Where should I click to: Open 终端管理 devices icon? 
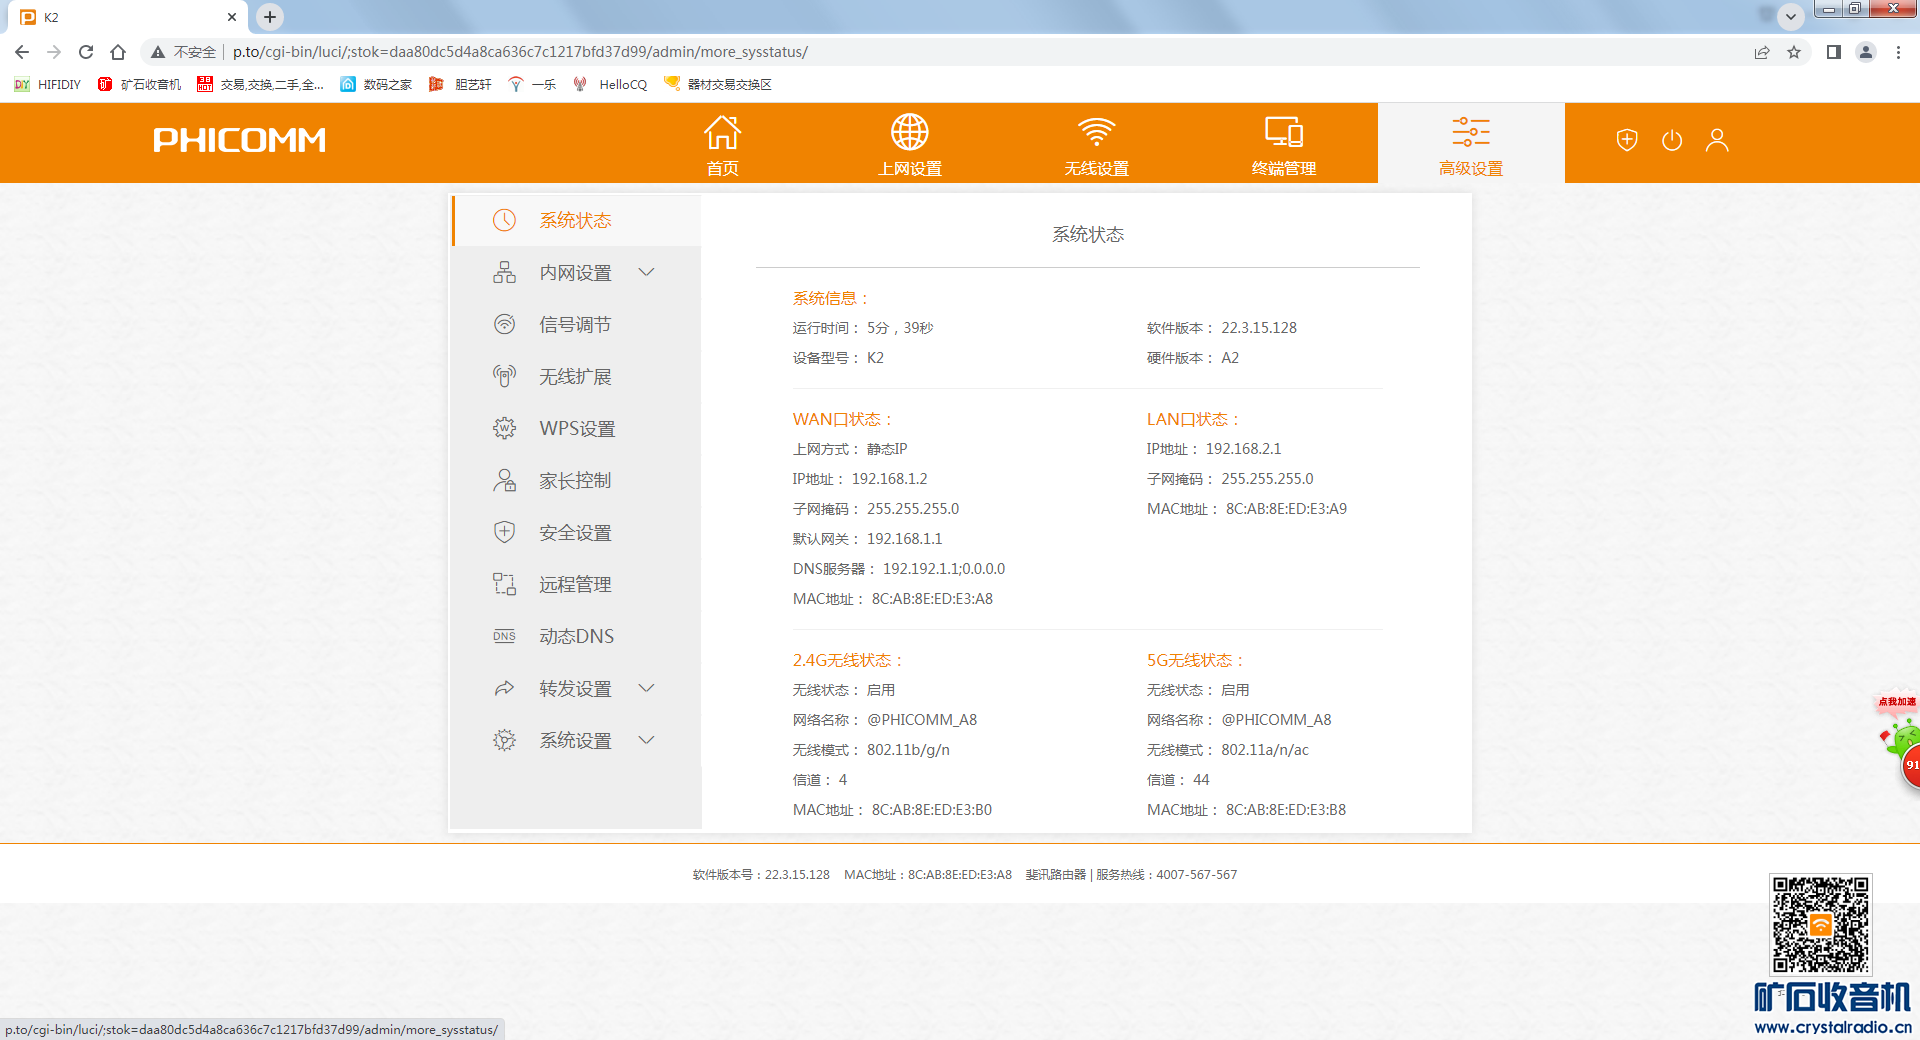tap(1284, 132)
